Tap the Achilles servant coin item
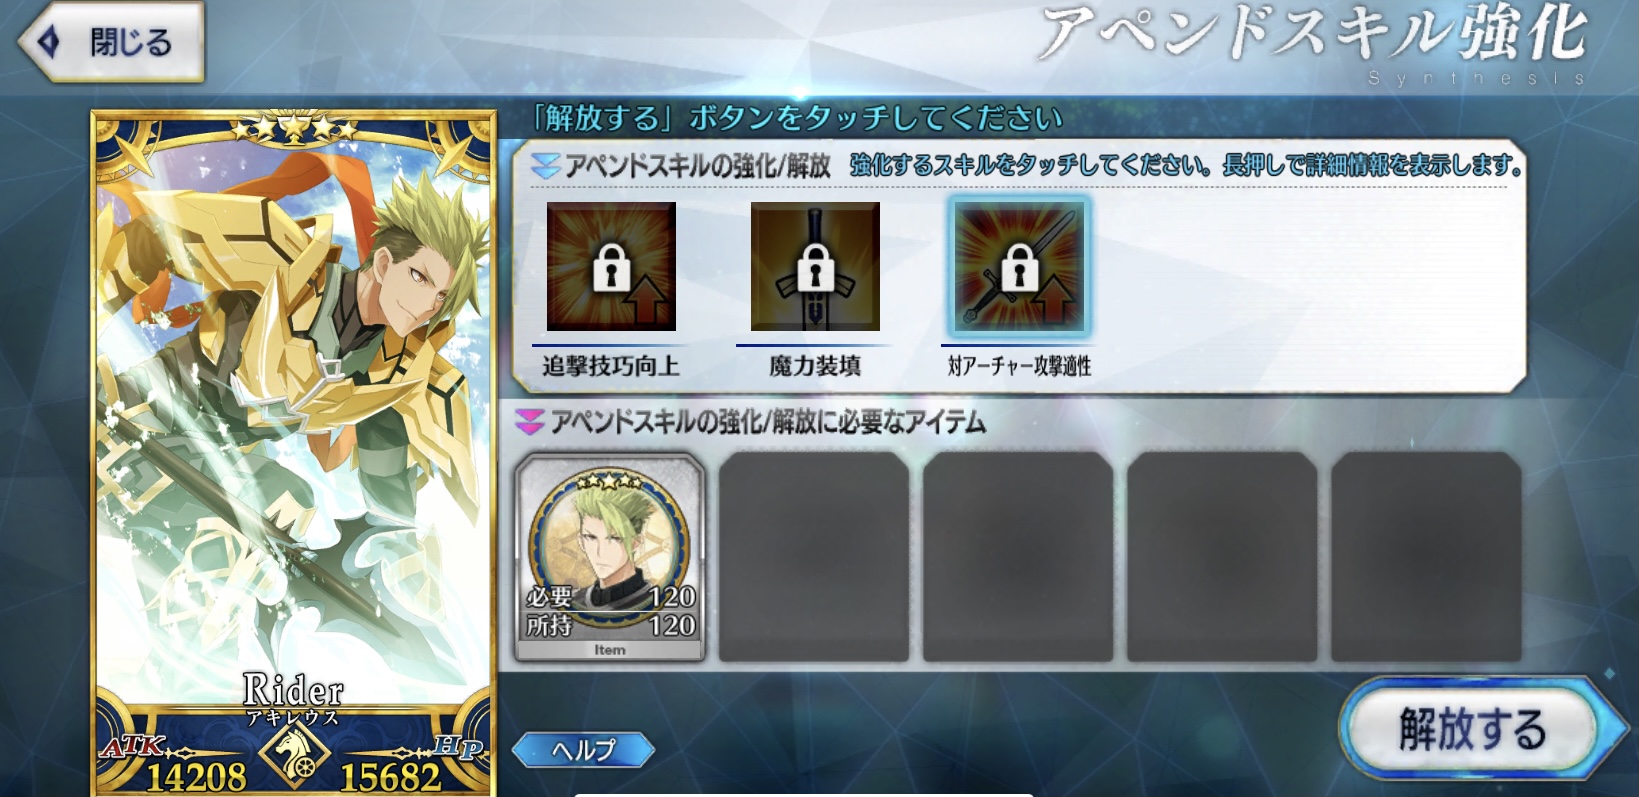 click(610, 556)
